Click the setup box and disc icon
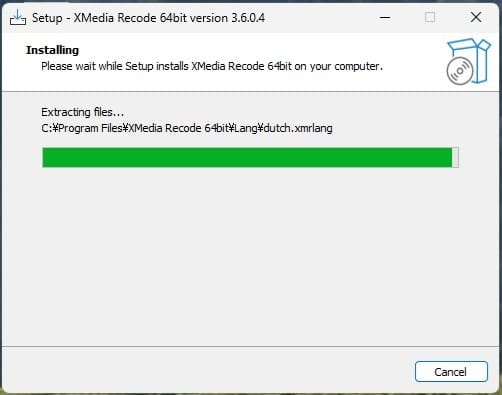Screen dimensions: 502x395 pyautogui.click(x=468, y=61)
